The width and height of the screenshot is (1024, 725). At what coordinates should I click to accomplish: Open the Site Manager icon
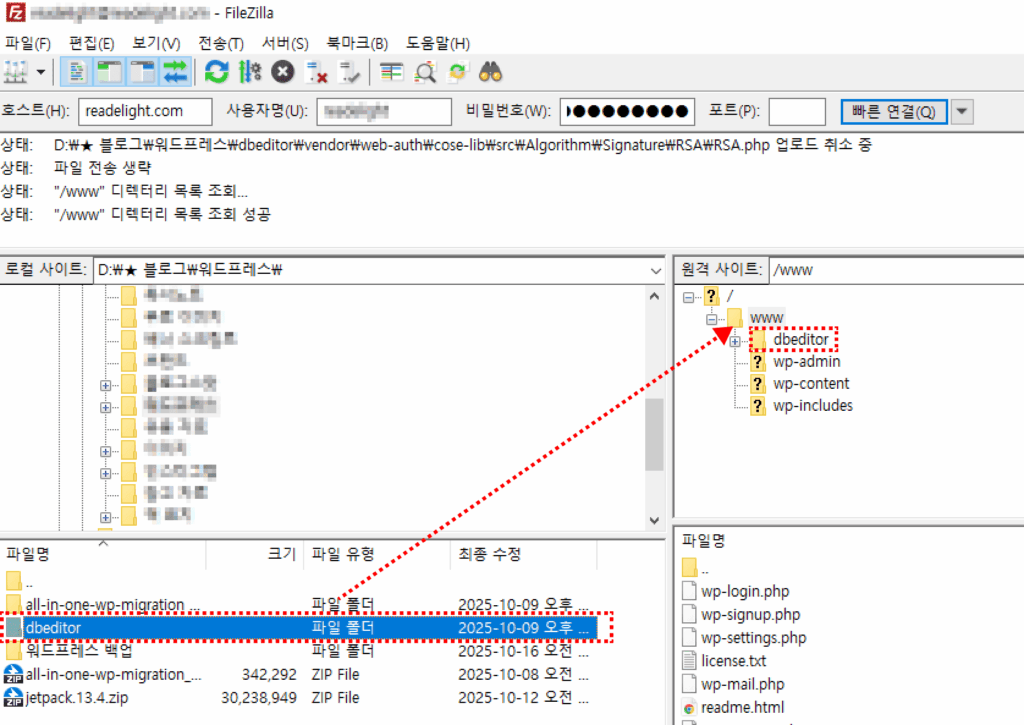click(15, 72)
